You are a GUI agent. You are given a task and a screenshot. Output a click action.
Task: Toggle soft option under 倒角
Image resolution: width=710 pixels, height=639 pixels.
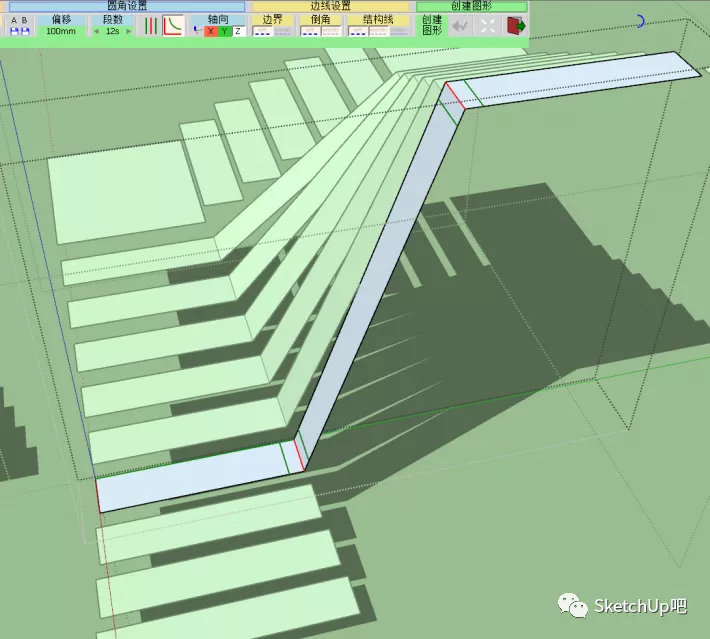(x=311, y=31)
